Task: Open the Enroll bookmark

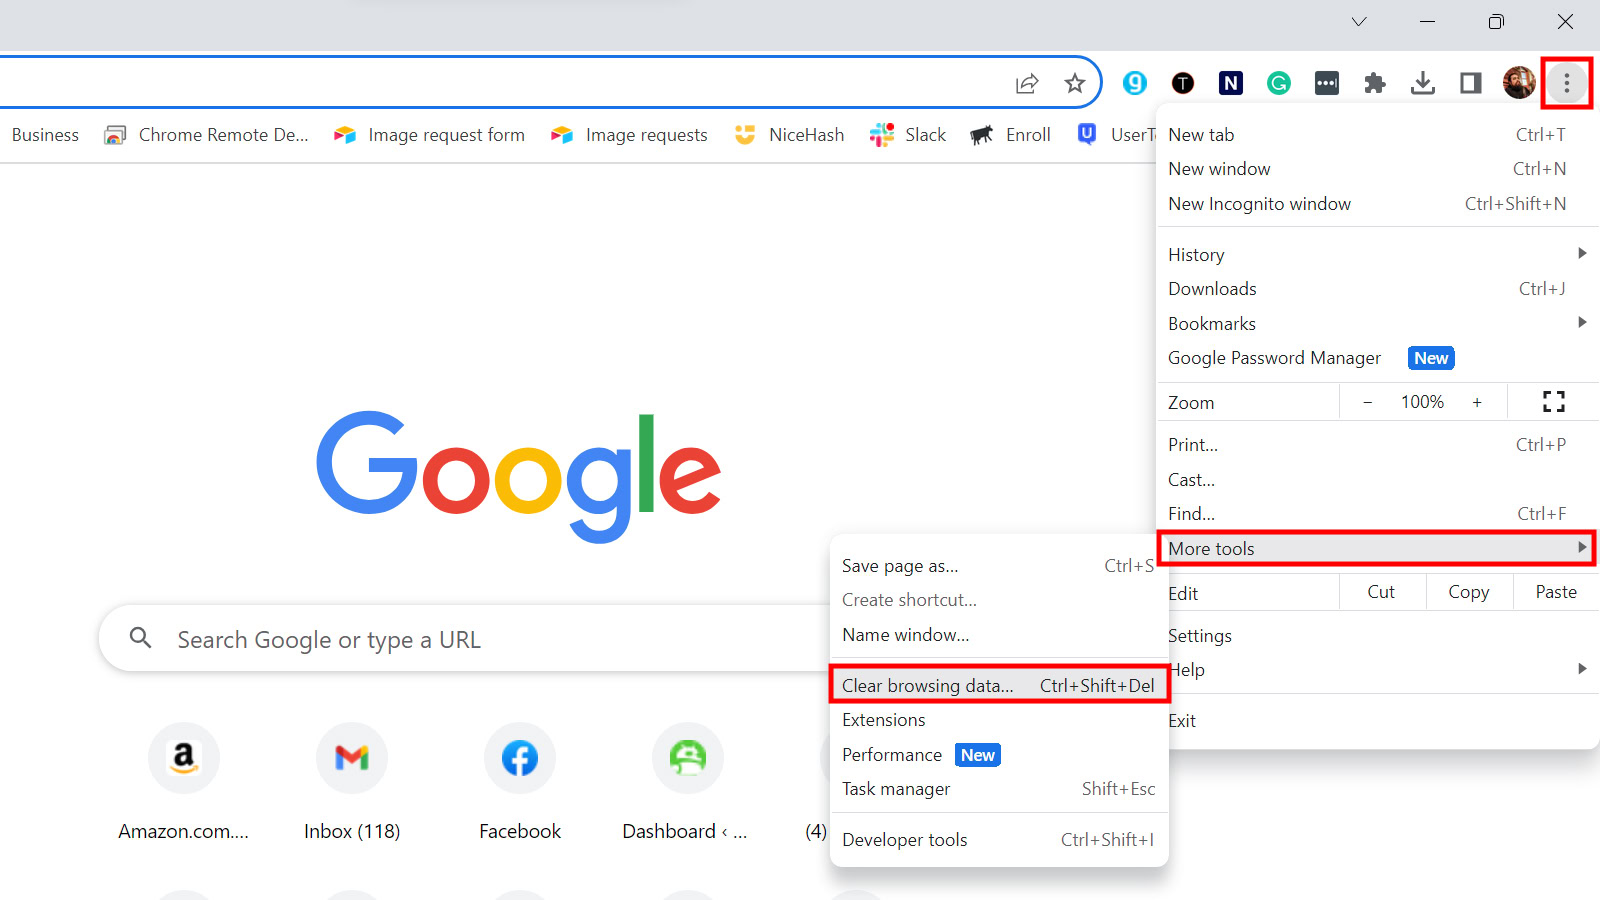Action: (1010, 135)
